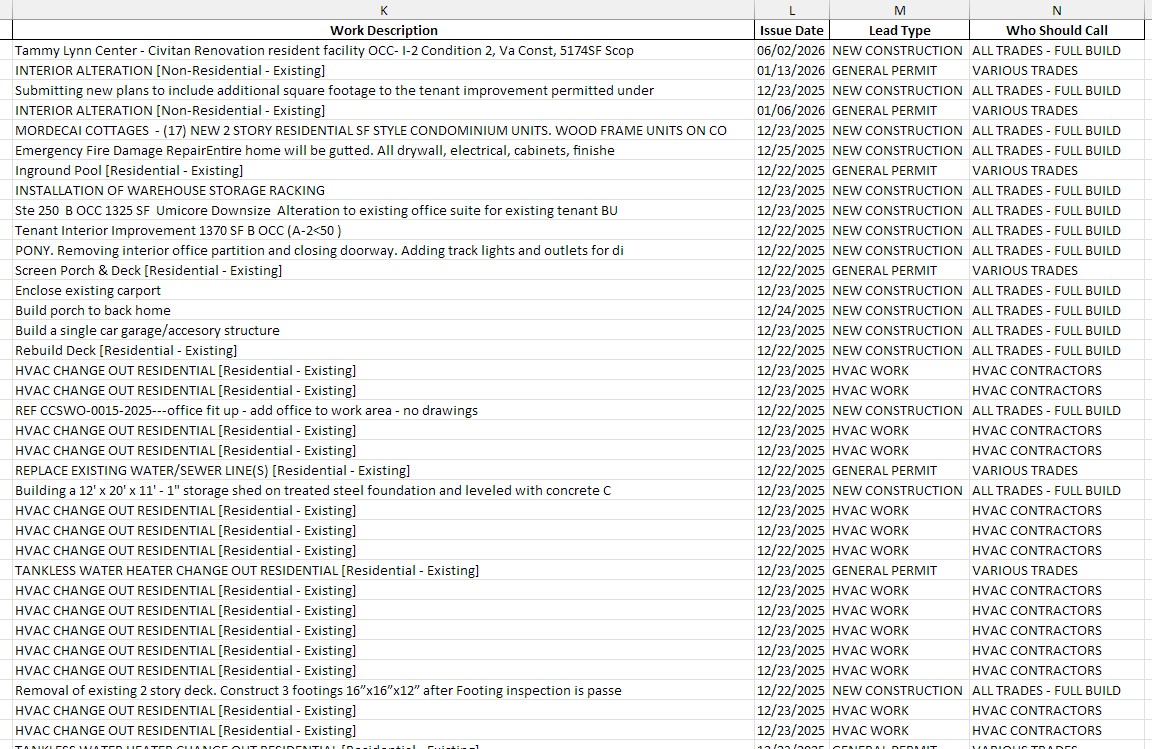Select column header K
The width and height of the screenshot is (1152, 749).
tap(383, 10)
